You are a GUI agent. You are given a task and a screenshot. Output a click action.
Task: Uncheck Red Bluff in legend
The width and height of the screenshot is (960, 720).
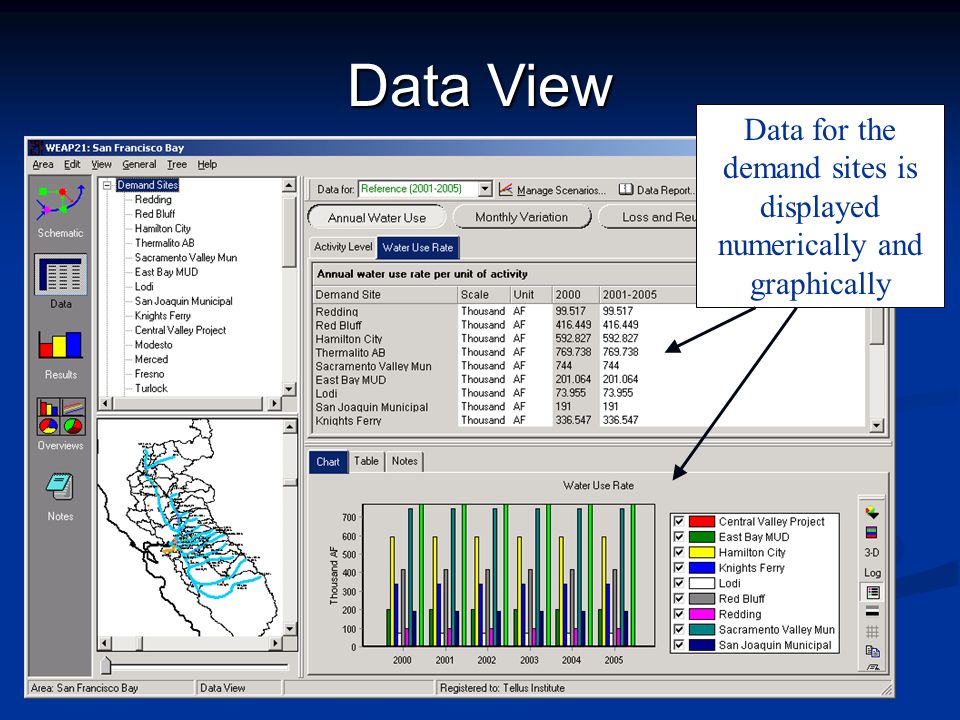point(678,599)
